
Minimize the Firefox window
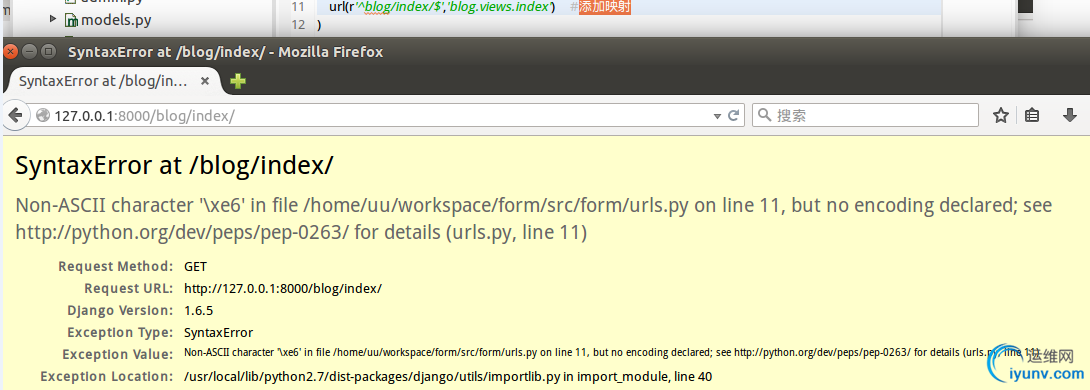(29, 51)
